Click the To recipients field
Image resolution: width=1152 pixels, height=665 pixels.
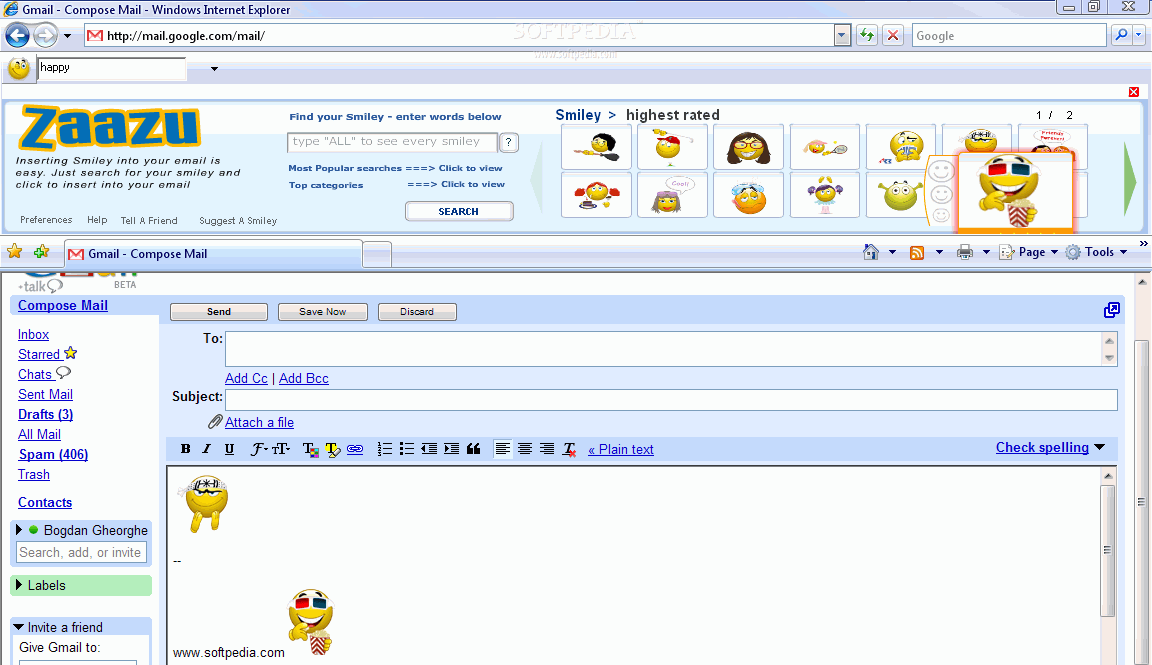tap(664, 348)
